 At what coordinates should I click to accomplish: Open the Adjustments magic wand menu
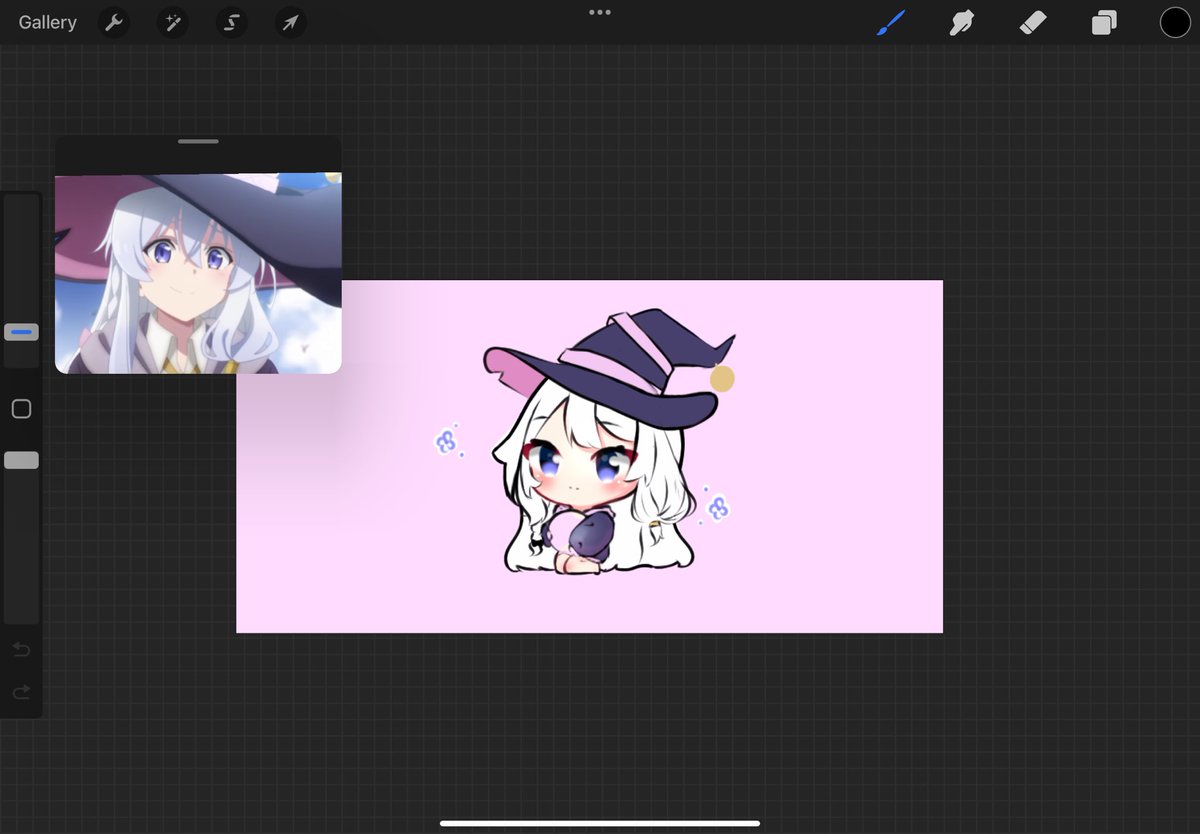[173, 22]
